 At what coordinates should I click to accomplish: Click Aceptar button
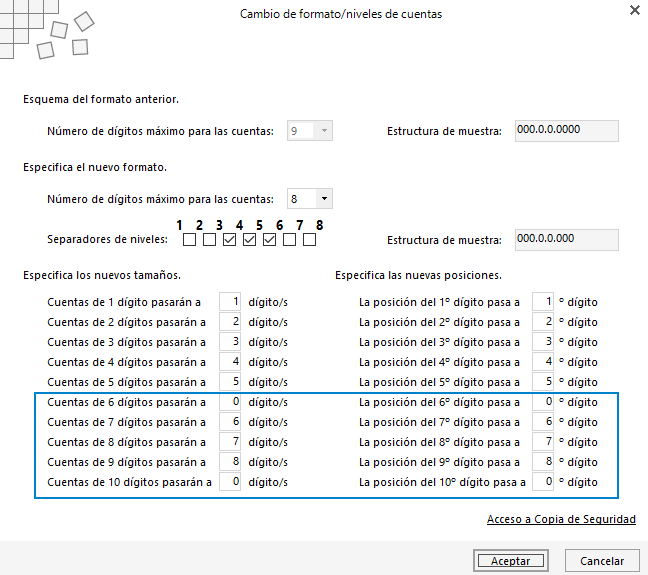pos(510,561)
